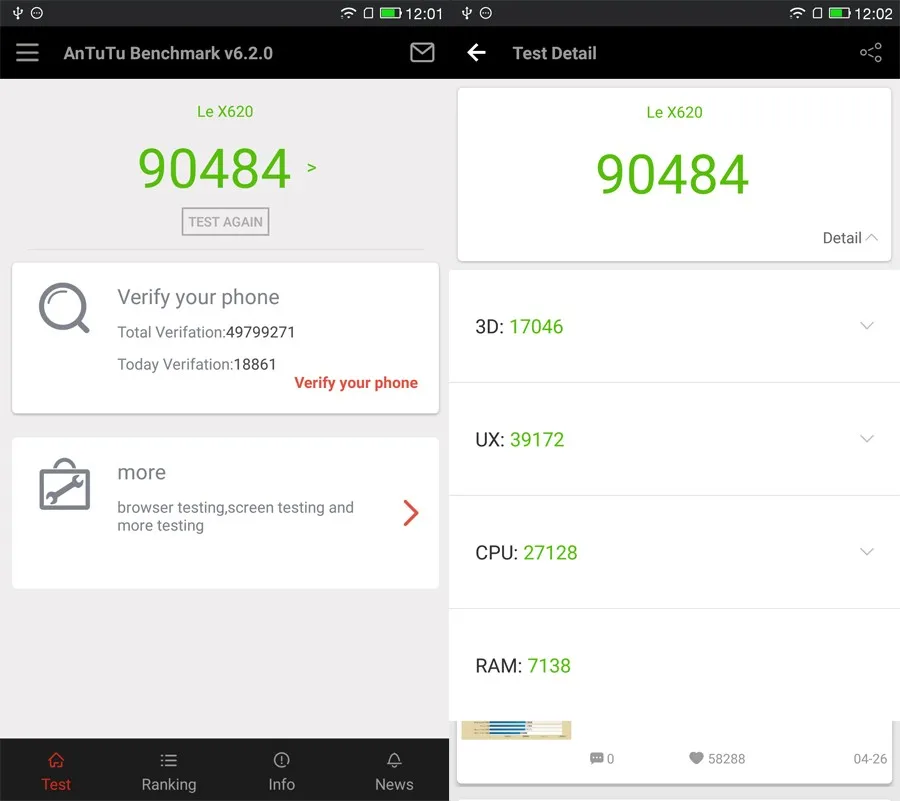Image resolution: width=900 pixels, height=801 pixels.
Task: Tap the left Le X620 device name
Action: coord(225,111)
